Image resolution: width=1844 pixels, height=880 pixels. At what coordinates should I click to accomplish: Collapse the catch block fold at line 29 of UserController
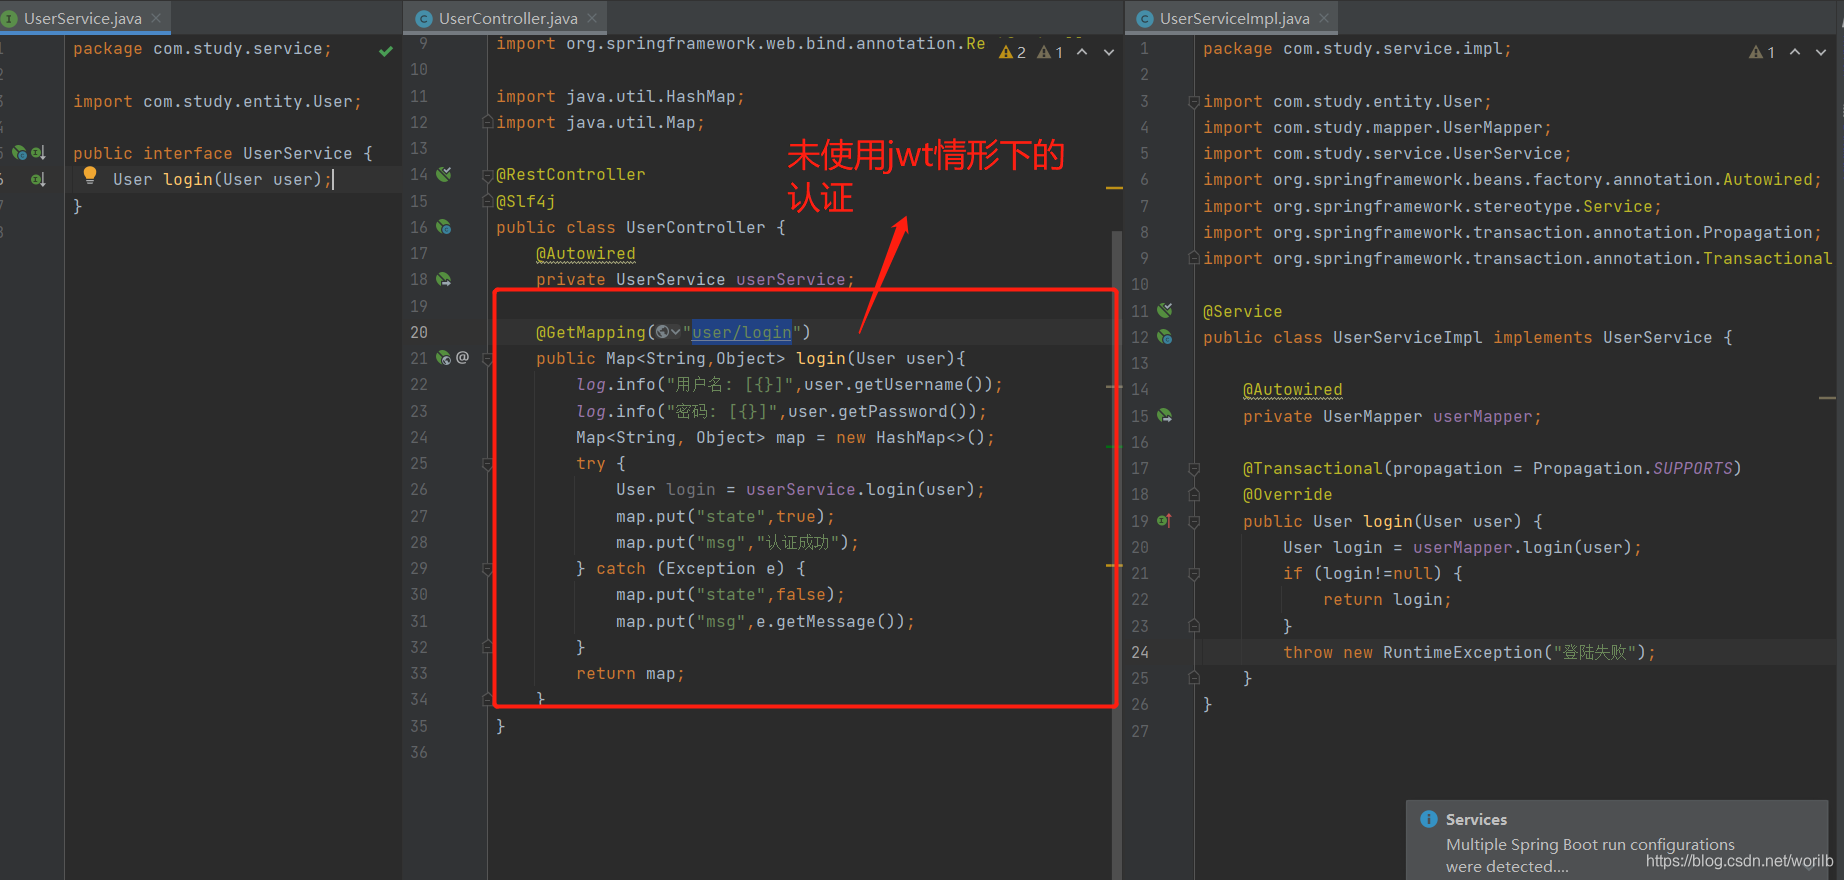[487, 568]
